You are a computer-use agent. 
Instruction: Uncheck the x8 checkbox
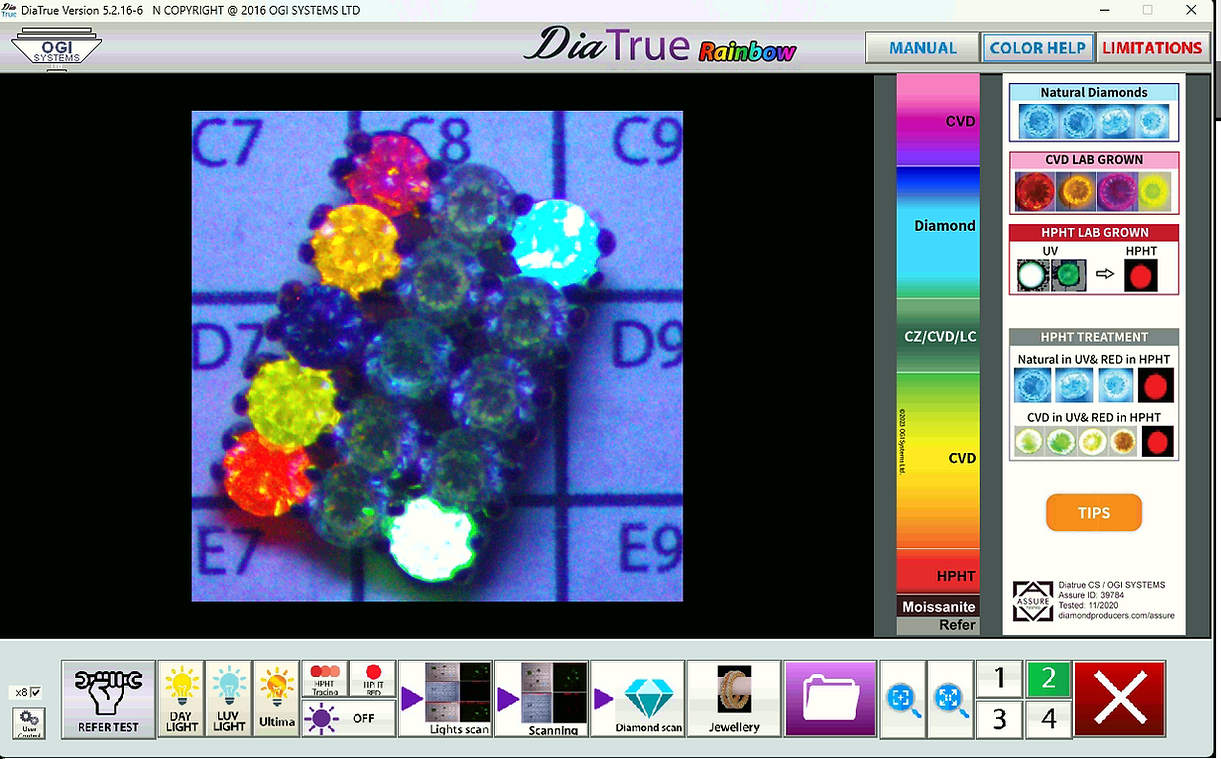point(36,692)
